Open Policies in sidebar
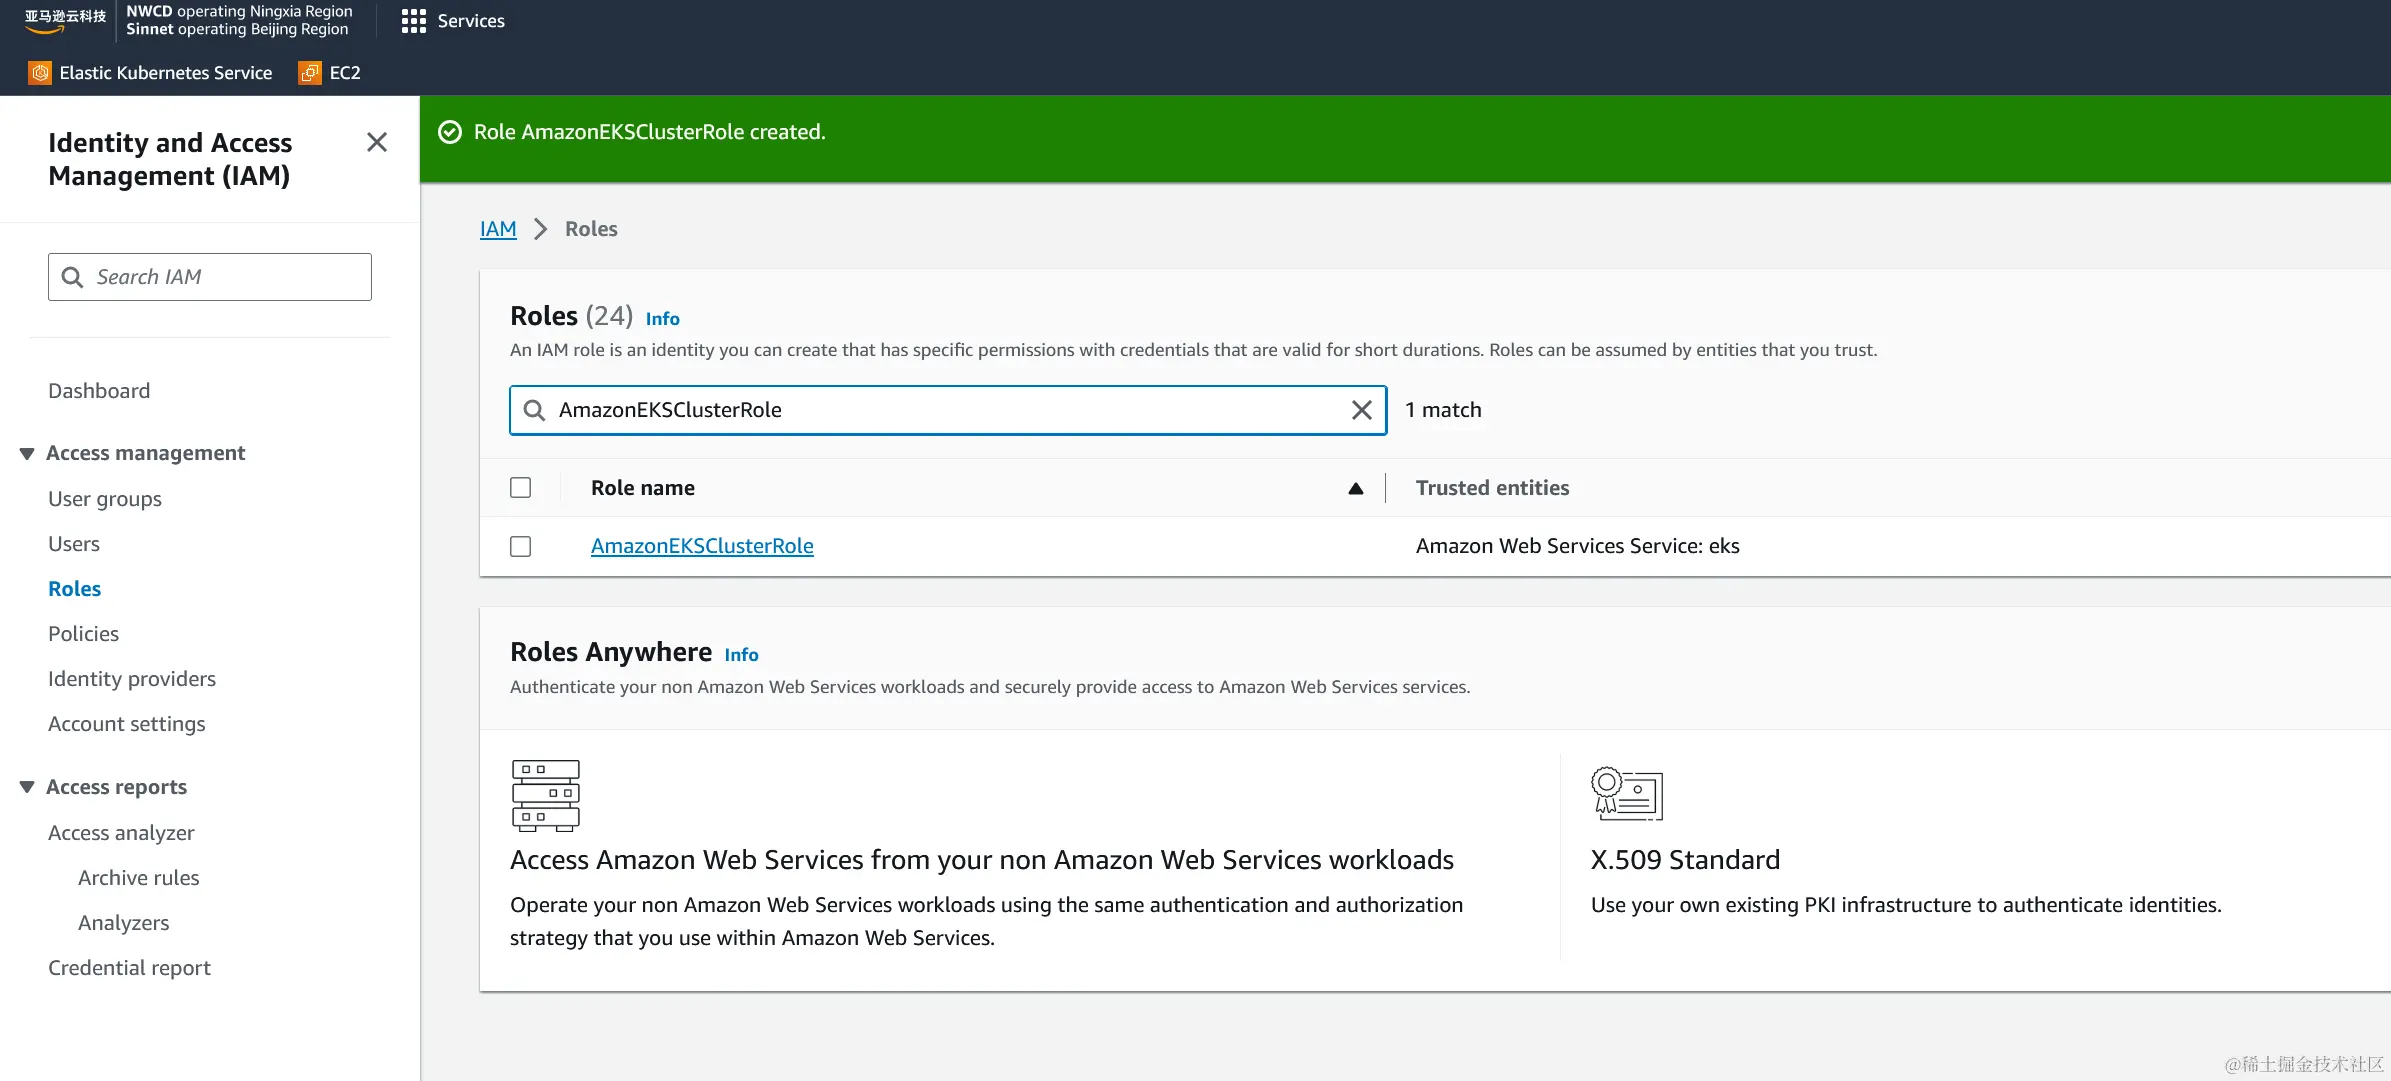Screen dimensions: 2391x1081 [x=84, y=634]
